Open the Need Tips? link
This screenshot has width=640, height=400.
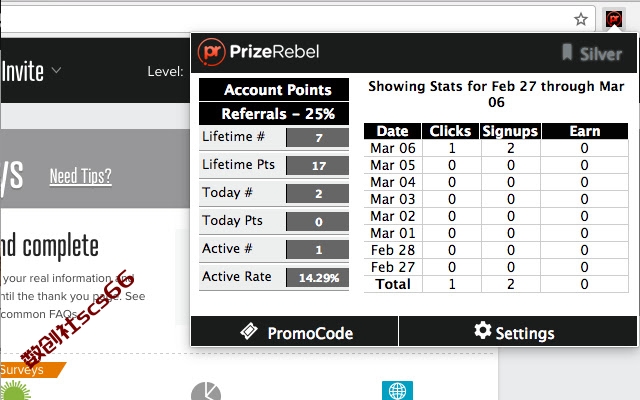pos(80,176)
